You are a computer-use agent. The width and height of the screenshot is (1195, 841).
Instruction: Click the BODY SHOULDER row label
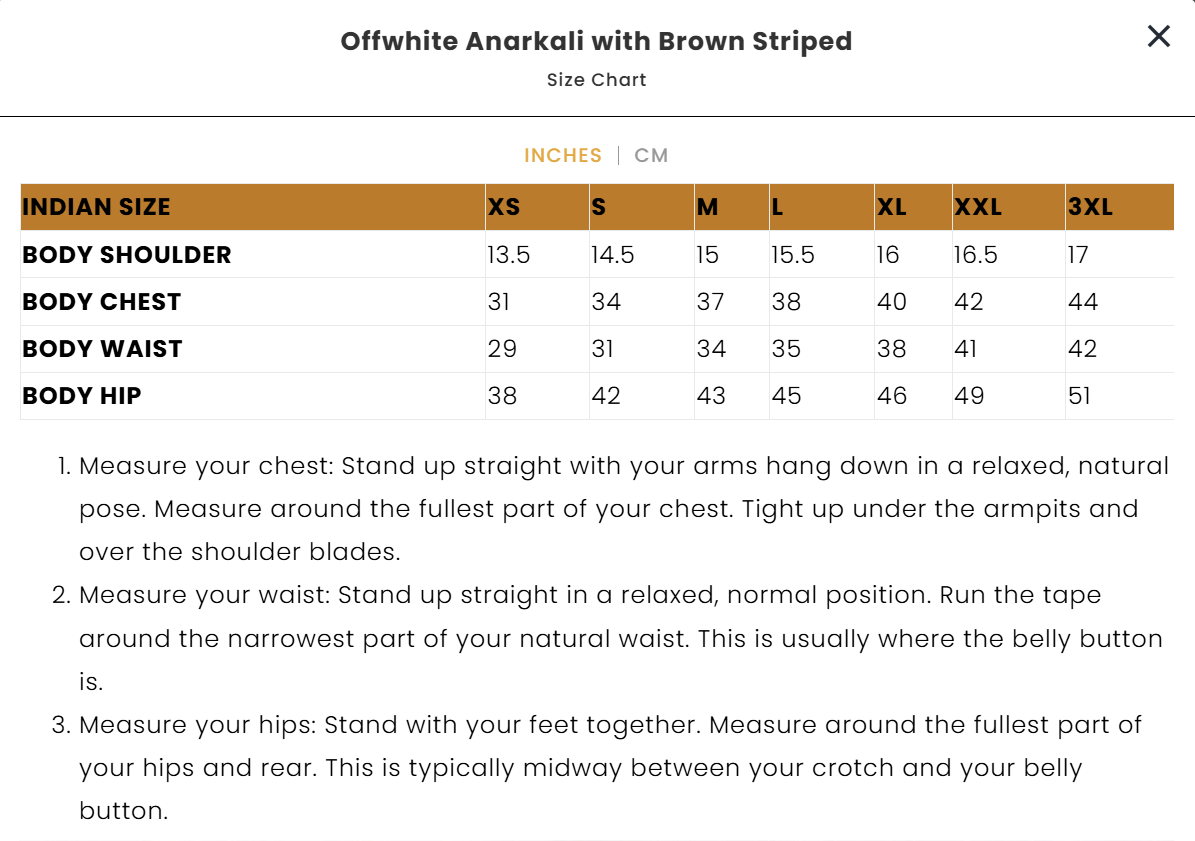(x=127, y=254)
